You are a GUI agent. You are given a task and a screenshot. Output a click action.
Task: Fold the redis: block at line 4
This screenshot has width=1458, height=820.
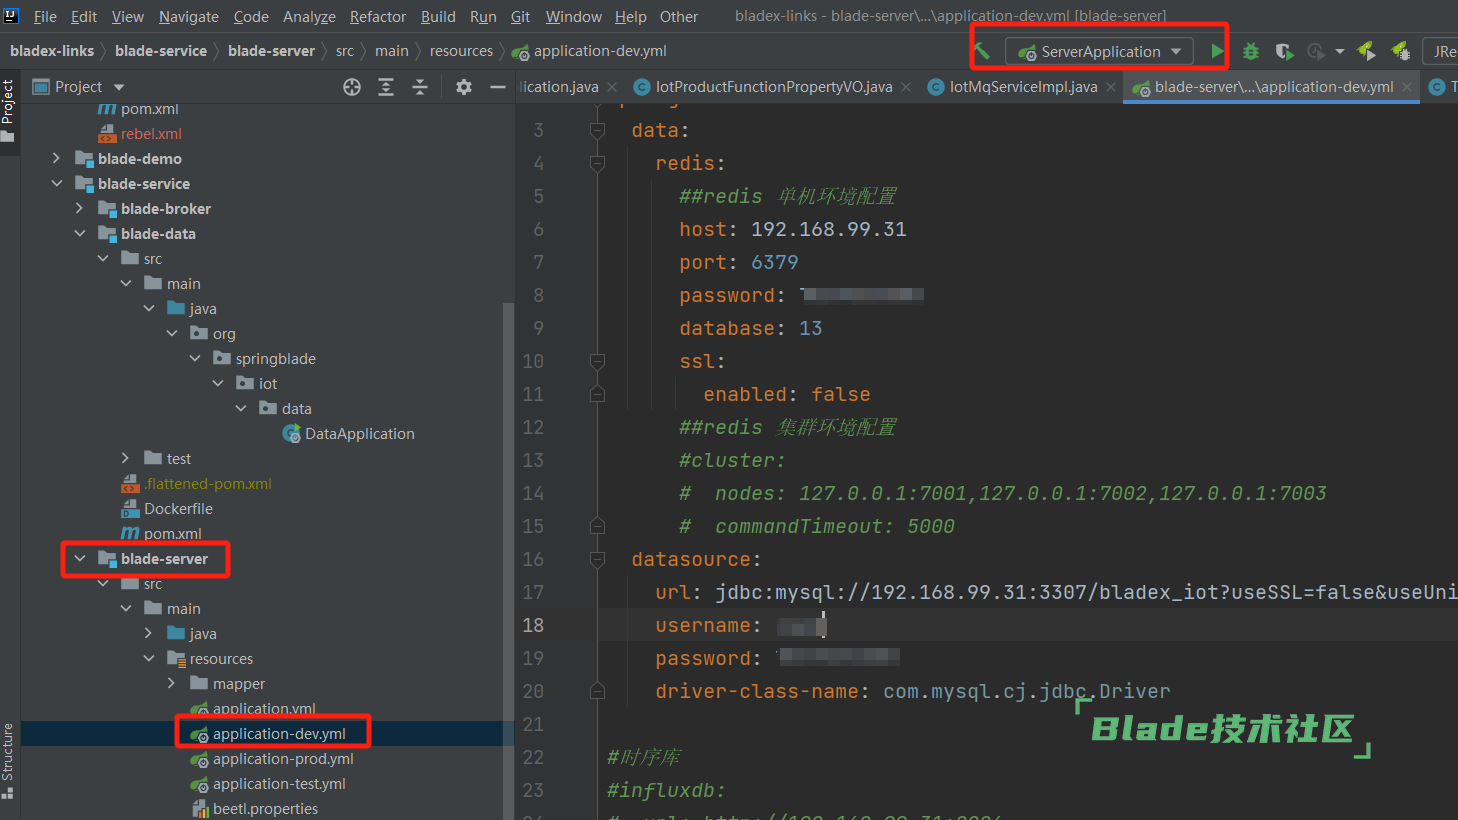tap(597, 163)
